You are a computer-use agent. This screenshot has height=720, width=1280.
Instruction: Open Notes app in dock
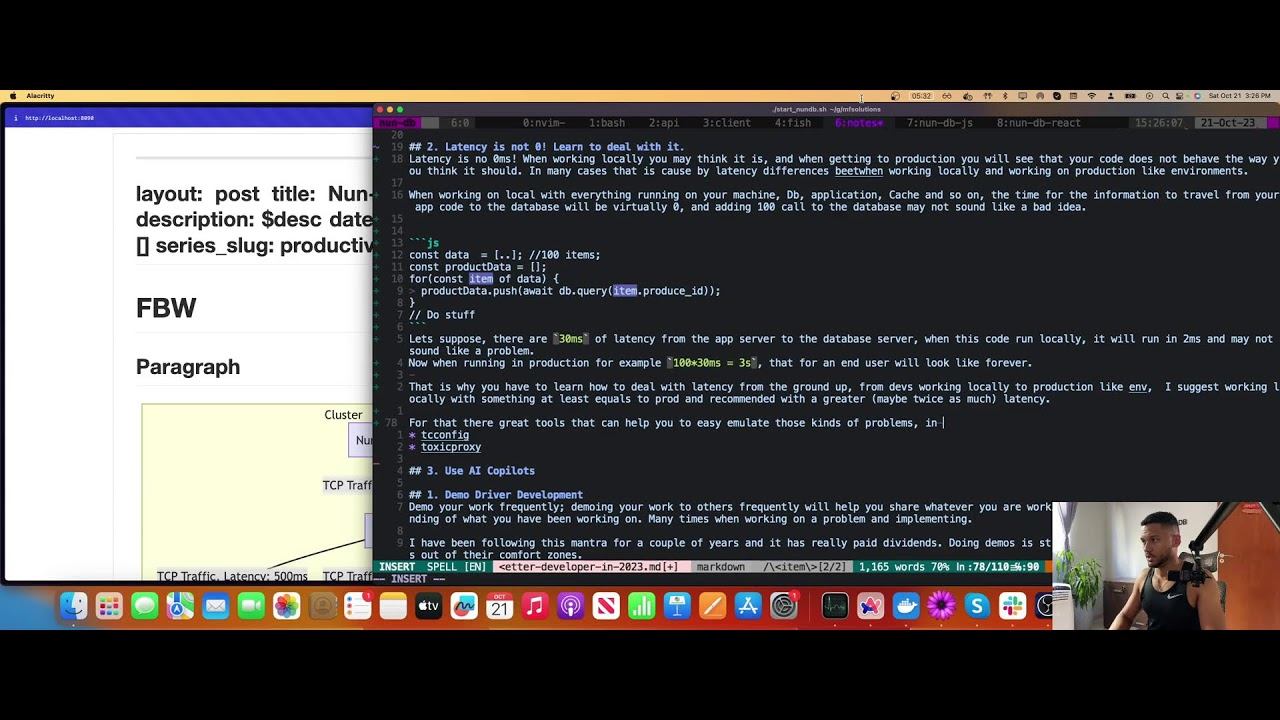click(393, 606)
